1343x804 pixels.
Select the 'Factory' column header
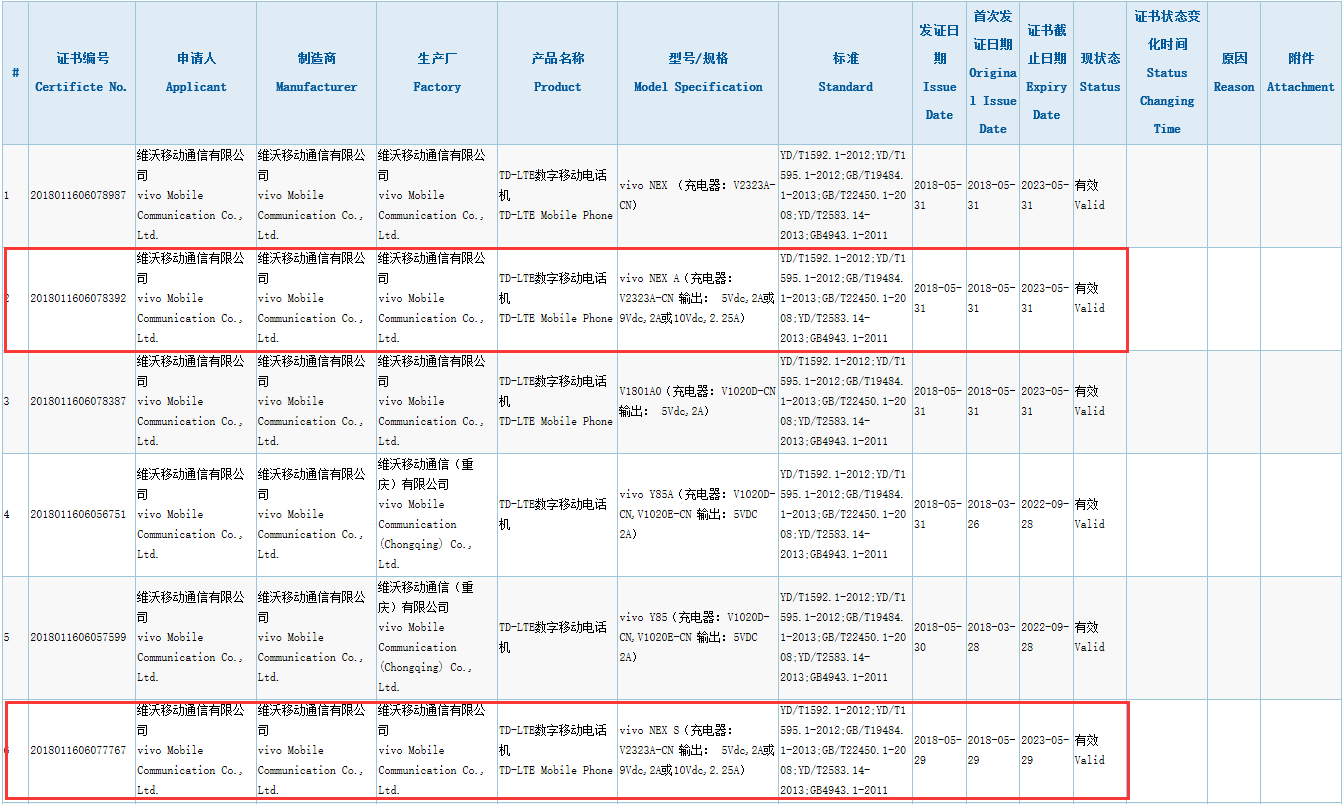coord(437,73)
